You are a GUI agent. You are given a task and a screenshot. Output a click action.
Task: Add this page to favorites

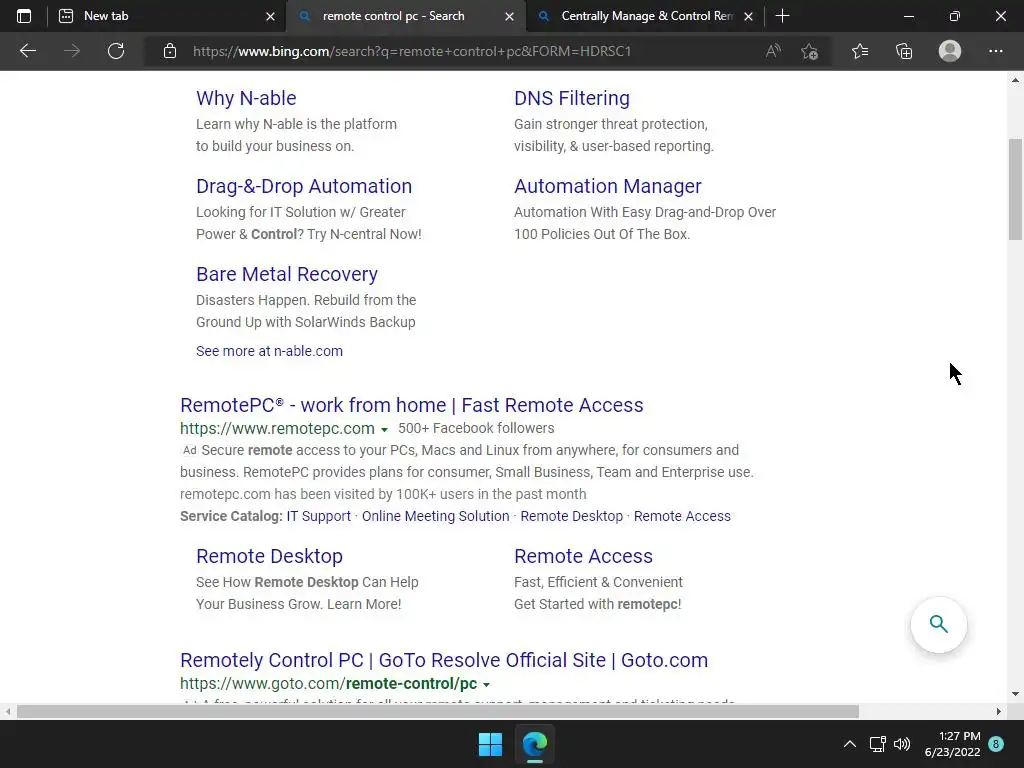click(x=810, y=51)
